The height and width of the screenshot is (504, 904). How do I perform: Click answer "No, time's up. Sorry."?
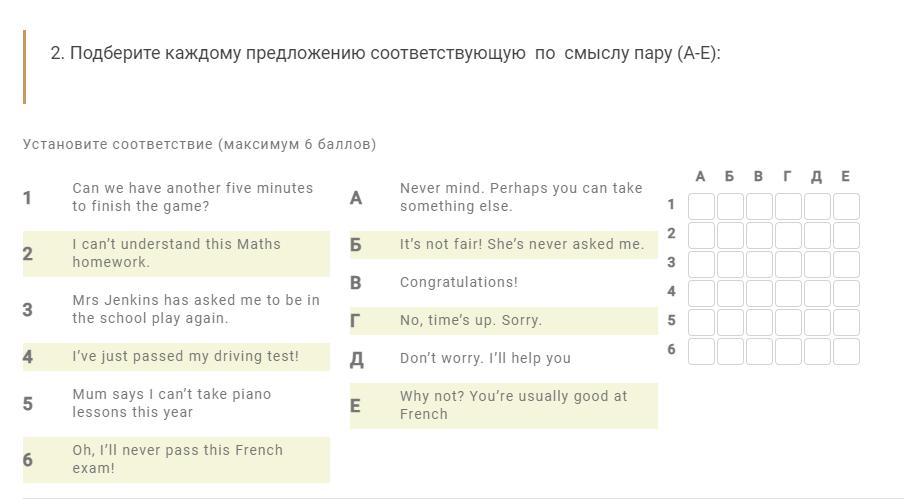[x=470, y=320]
